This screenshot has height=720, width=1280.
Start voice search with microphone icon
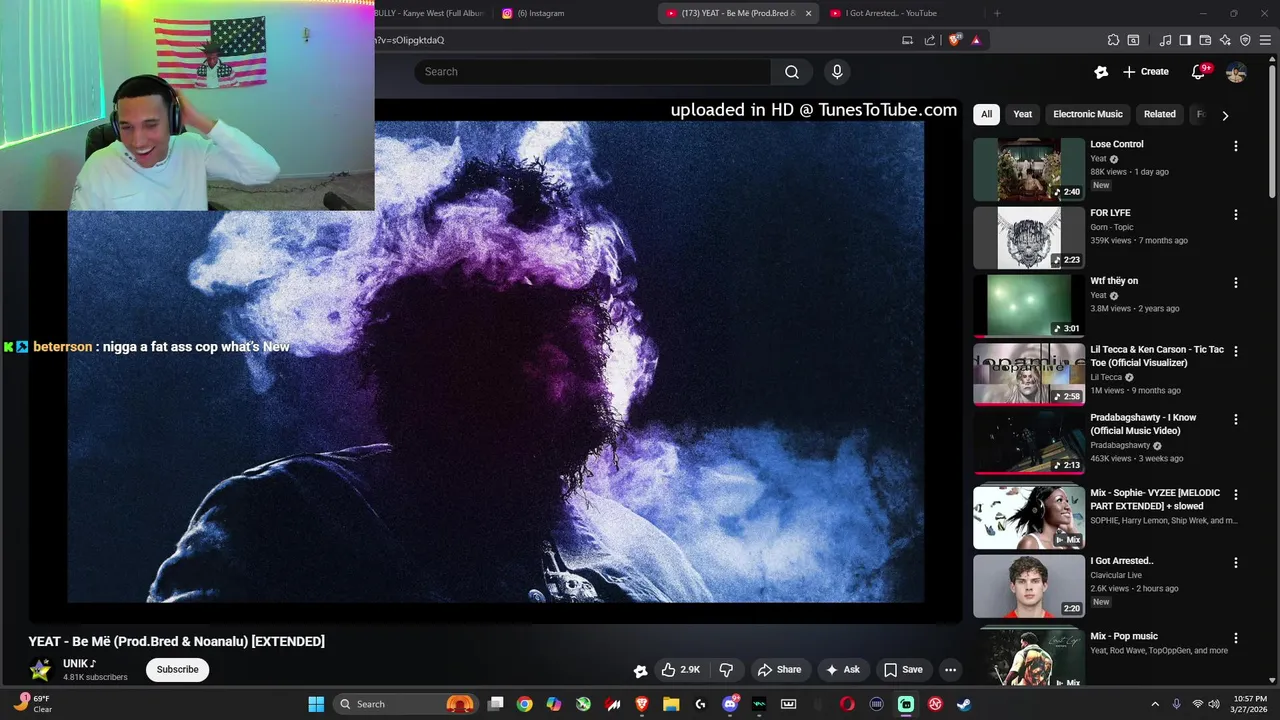[x=837, y=72]
